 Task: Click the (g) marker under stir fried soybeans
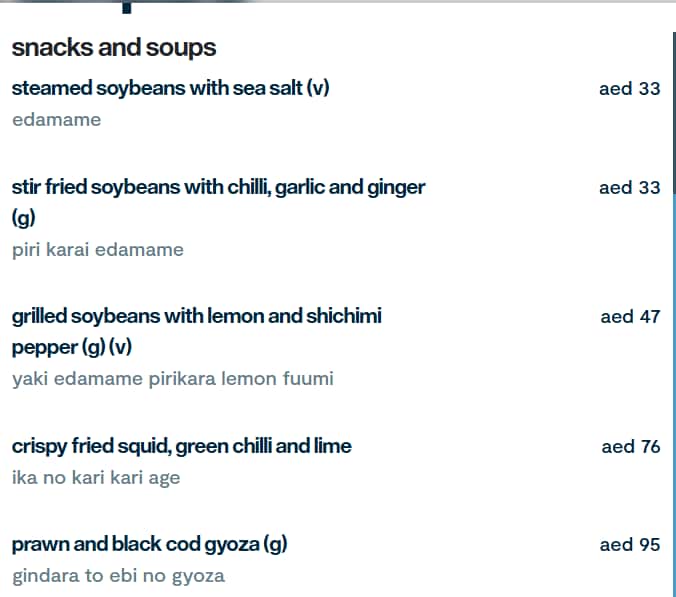pos(23,218)
